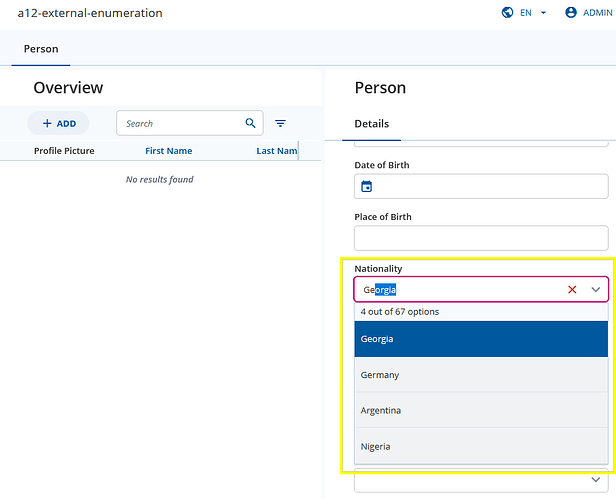The image size is (616, 499).
Task: Select Nigeria from the options list
Action: click(x=481, y=446)
